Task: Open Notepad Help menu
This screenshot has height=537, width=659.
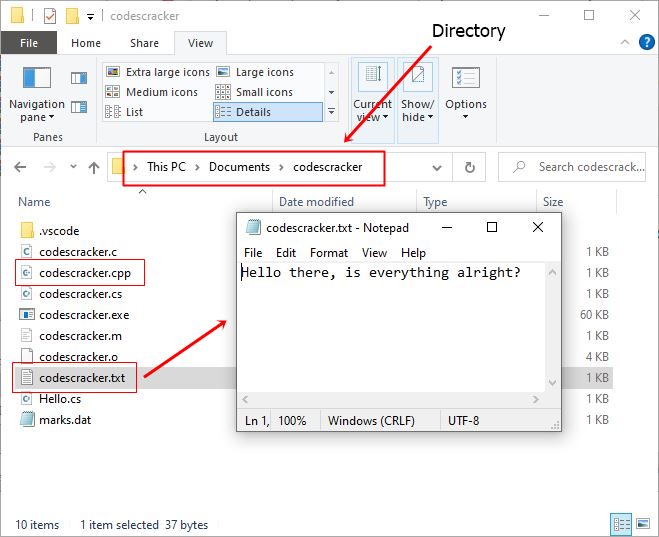Action: [413, 253]
